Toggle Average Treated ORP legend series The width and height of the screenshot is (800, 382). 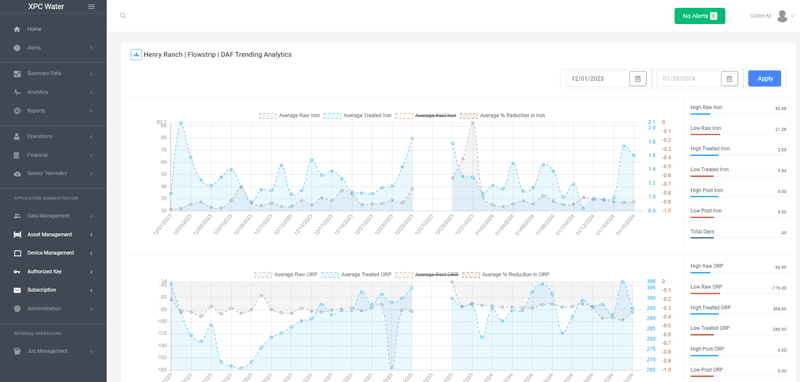pyautogui.click(x=357, y=274)
